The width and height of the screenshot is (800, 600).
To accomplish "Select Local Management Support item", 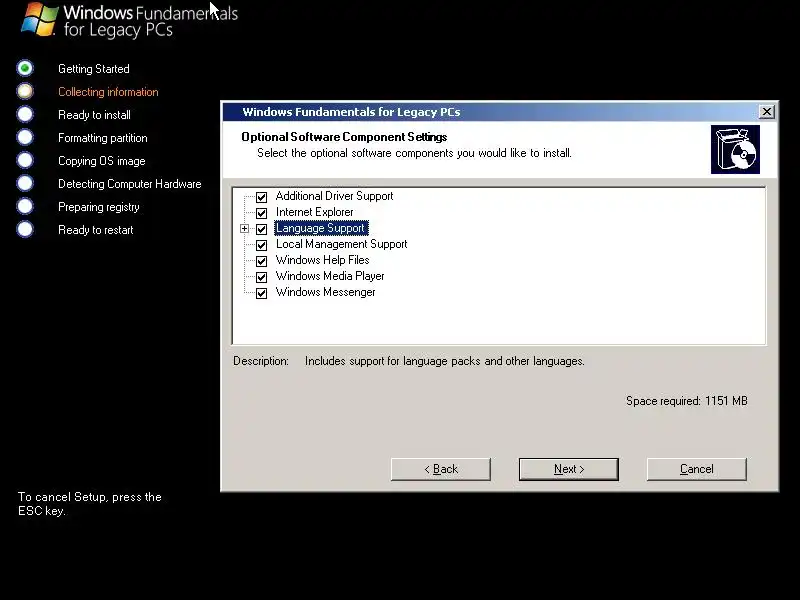I will (x=341, y=244).
